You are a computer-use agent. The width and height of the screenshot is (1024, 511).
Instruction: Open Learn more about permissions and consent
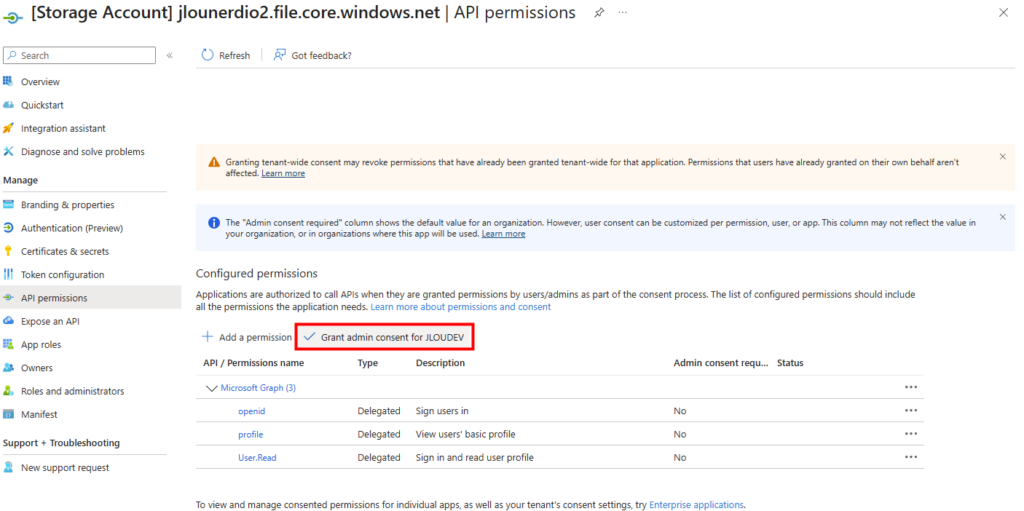click(461, 306)
